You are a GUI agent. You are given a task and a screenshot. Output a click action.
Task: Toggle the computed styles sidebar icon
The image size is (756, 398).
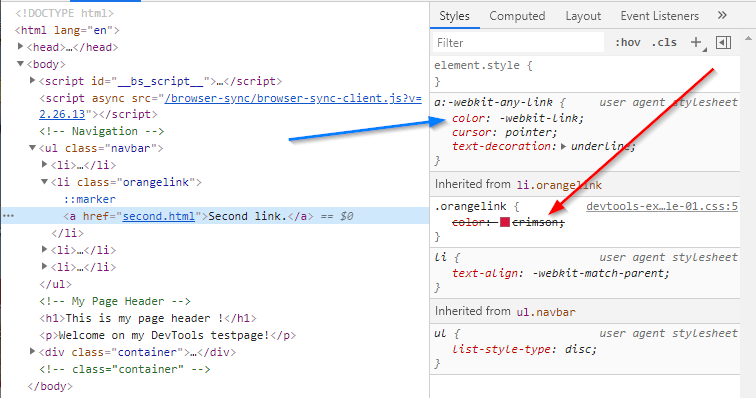pyautogui.click(x=723, y=42)
